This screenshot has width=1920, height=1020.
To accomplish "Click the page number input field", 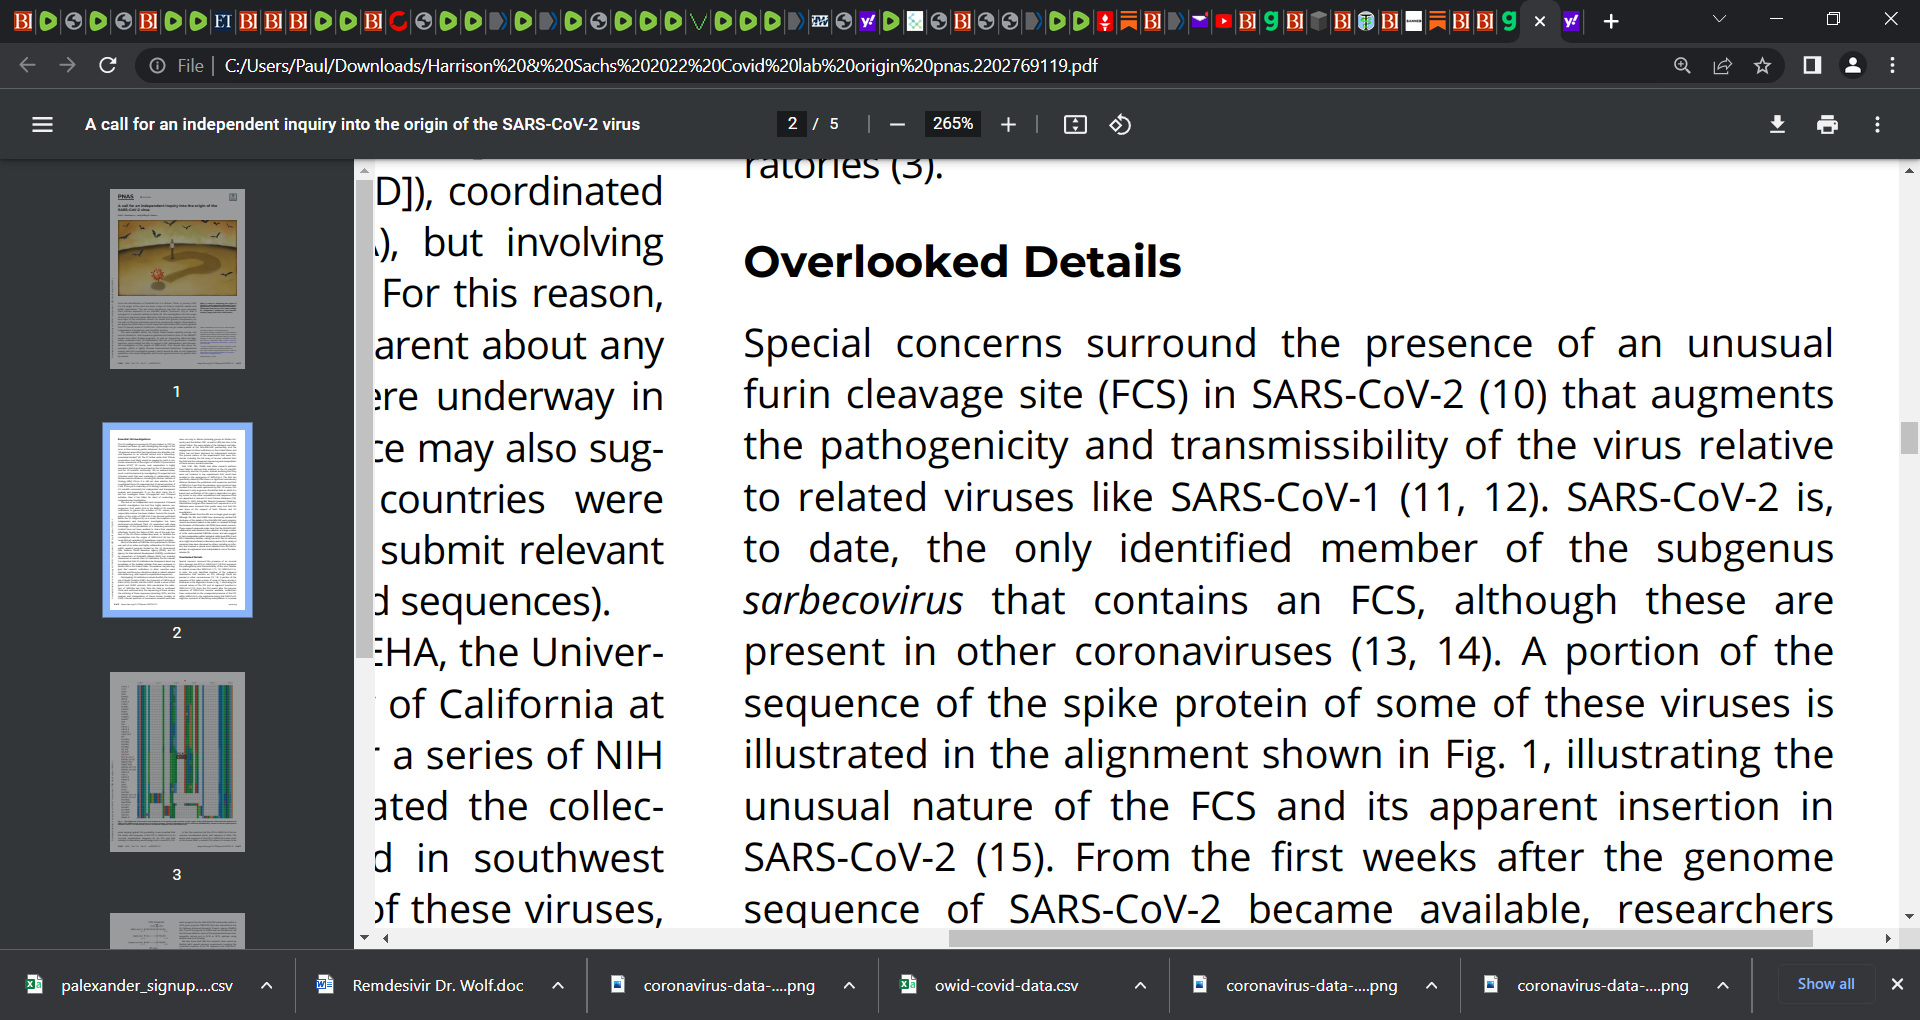I will (792, 124).
